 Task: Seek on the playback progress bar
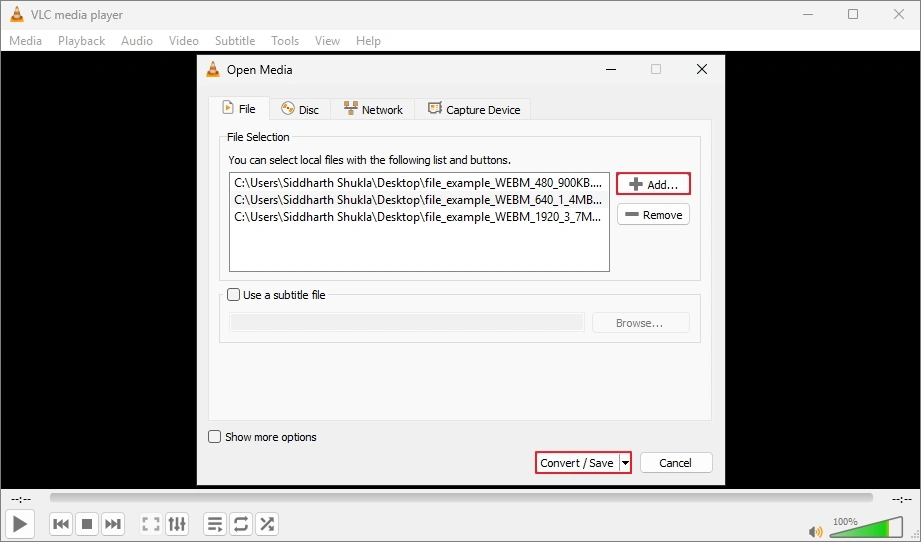coord(461,498)
